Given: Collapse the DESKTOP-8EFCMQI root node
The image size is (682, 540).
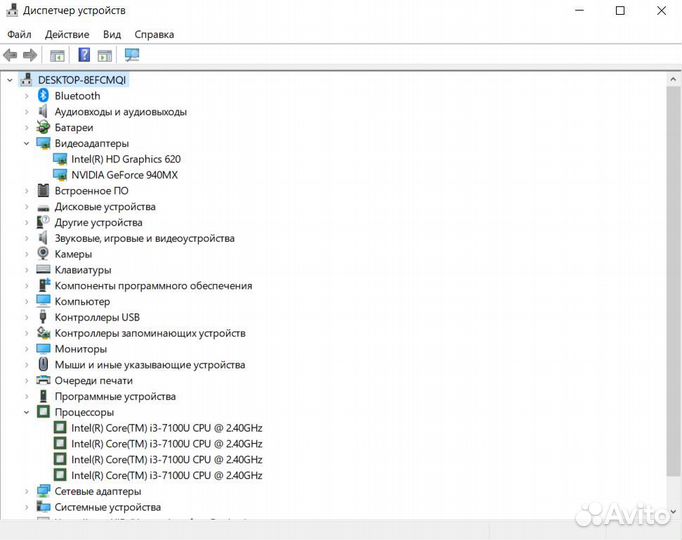Looking at the screenshot, I should 10,80.
